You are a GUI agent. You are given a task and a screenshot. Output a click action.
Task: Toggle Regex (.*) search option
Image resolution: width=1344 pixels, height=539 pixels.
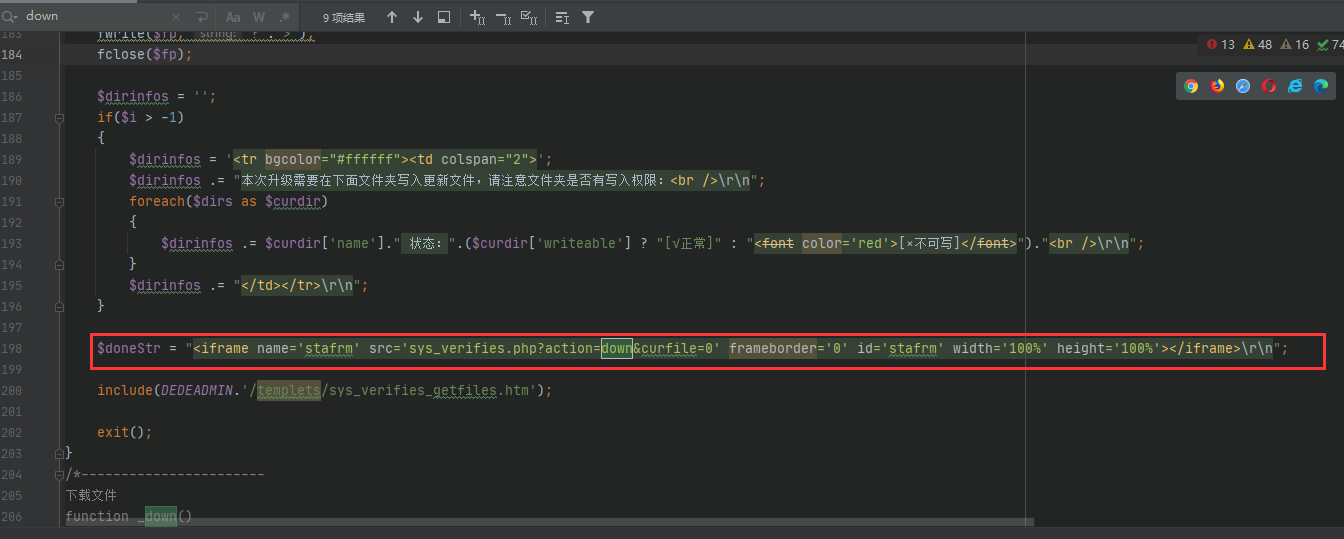click(285, 17)
